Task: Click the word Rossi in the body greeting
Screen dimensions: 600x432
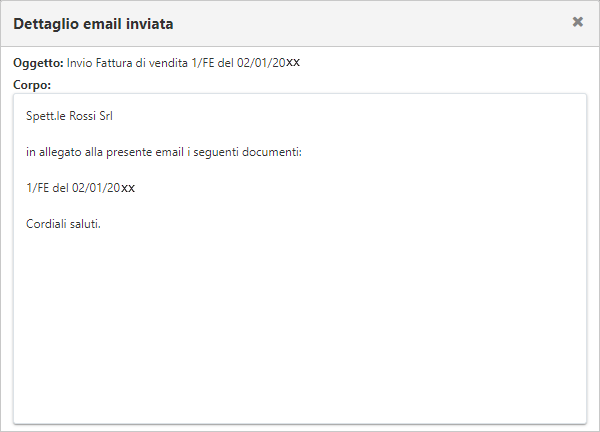Action: [x=82, y=116]
